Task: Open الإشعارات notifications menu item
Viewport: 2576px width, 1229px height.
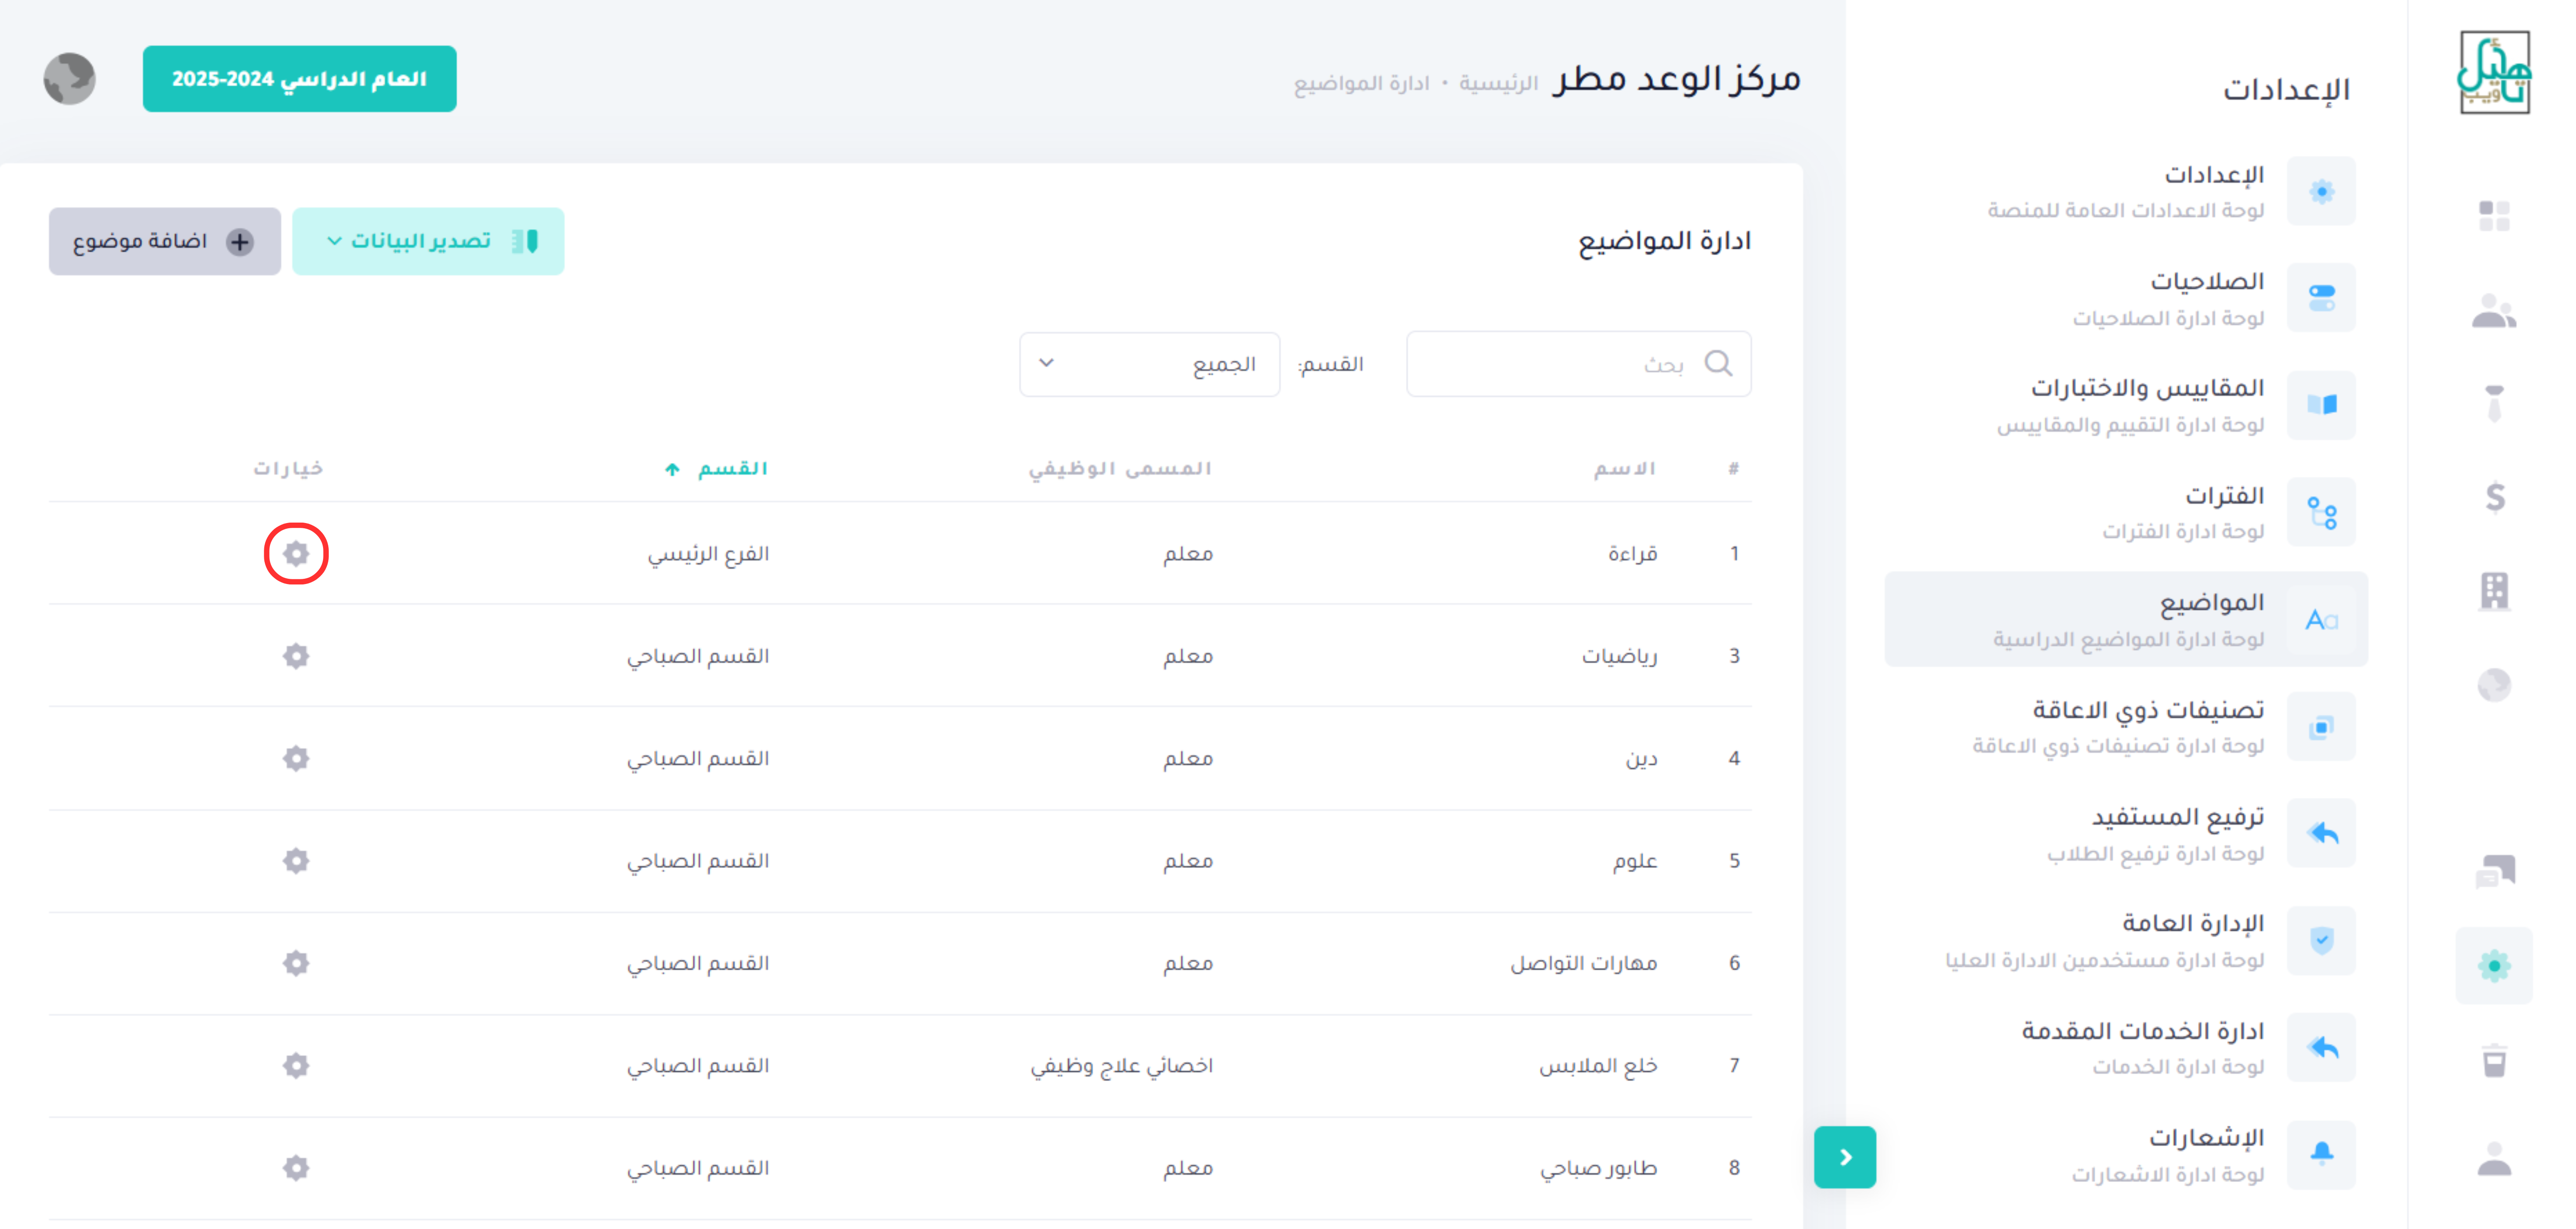Action: pyautogui.click(x=2126, y=1154)
